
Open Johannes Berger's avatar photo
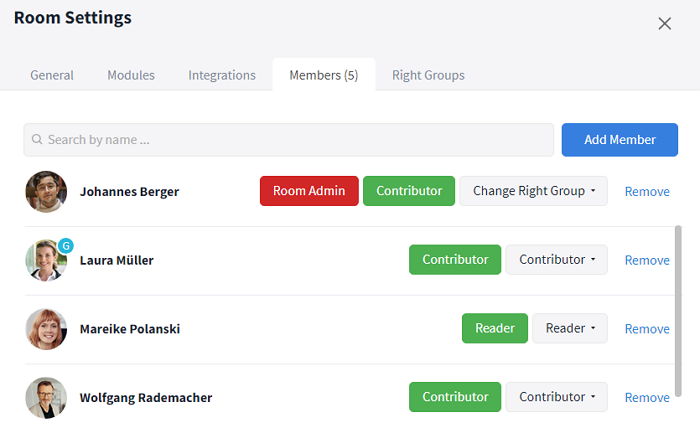click(46, 192)
